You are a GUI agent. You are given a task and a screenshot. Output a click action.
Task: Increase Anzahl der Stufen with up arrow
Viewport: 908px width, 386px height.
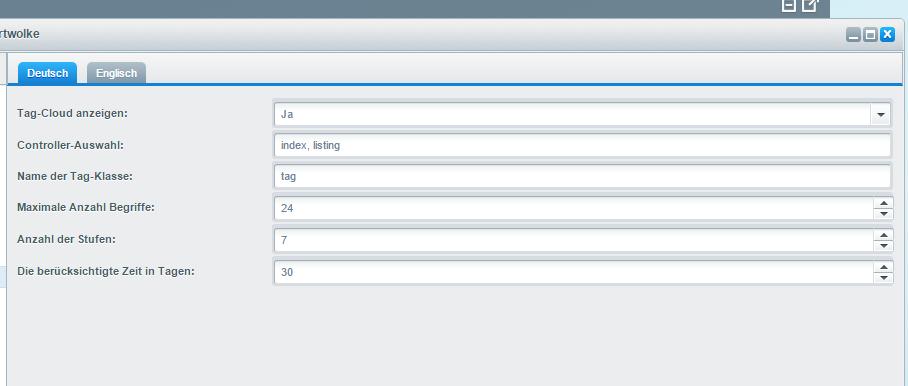pos(883,234)
